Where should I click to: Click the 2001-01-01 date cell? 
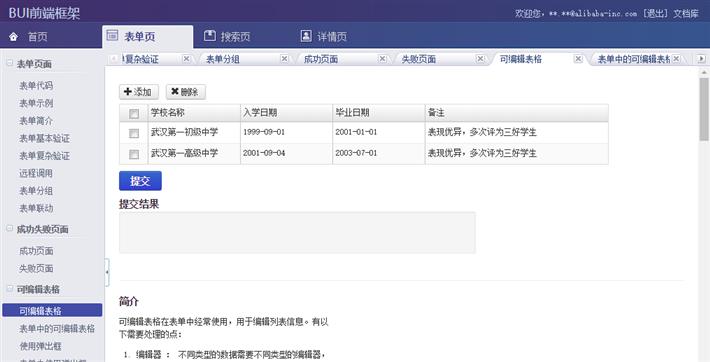click(379, 132)
